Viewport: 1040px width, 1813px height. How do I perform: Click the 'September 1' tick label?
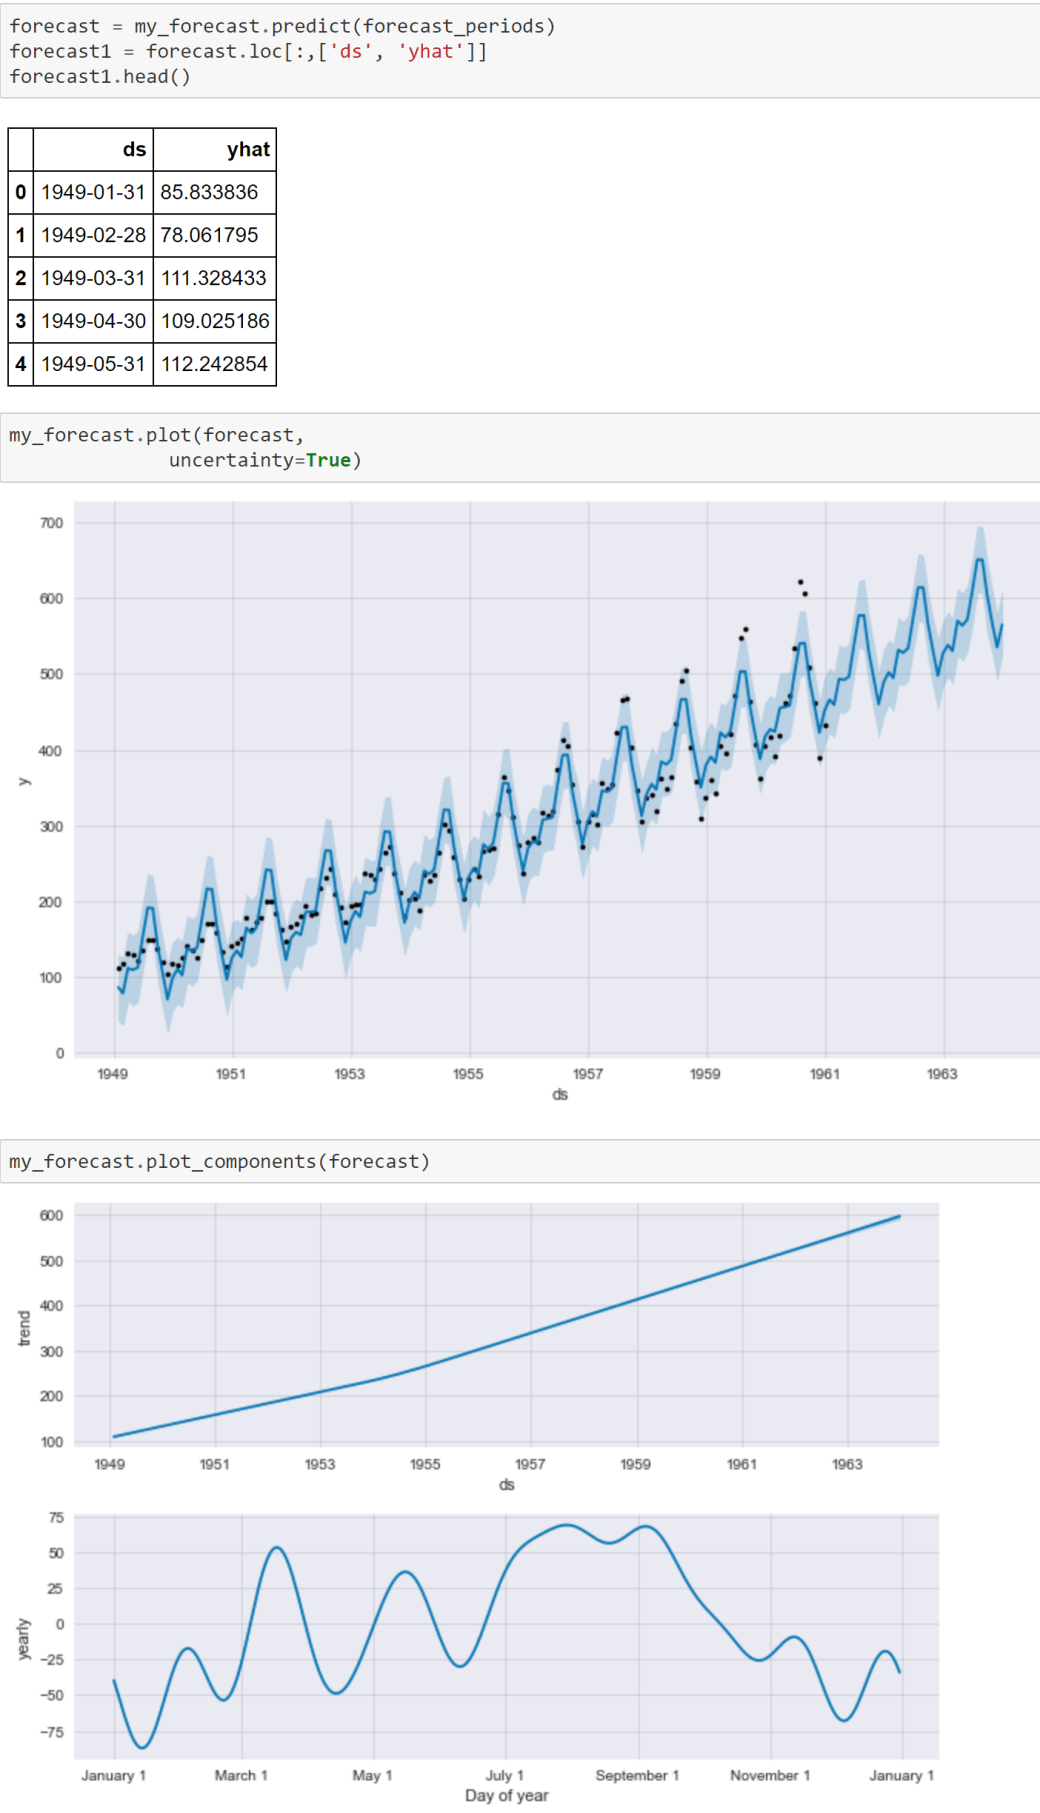[x=637, y=1775]
